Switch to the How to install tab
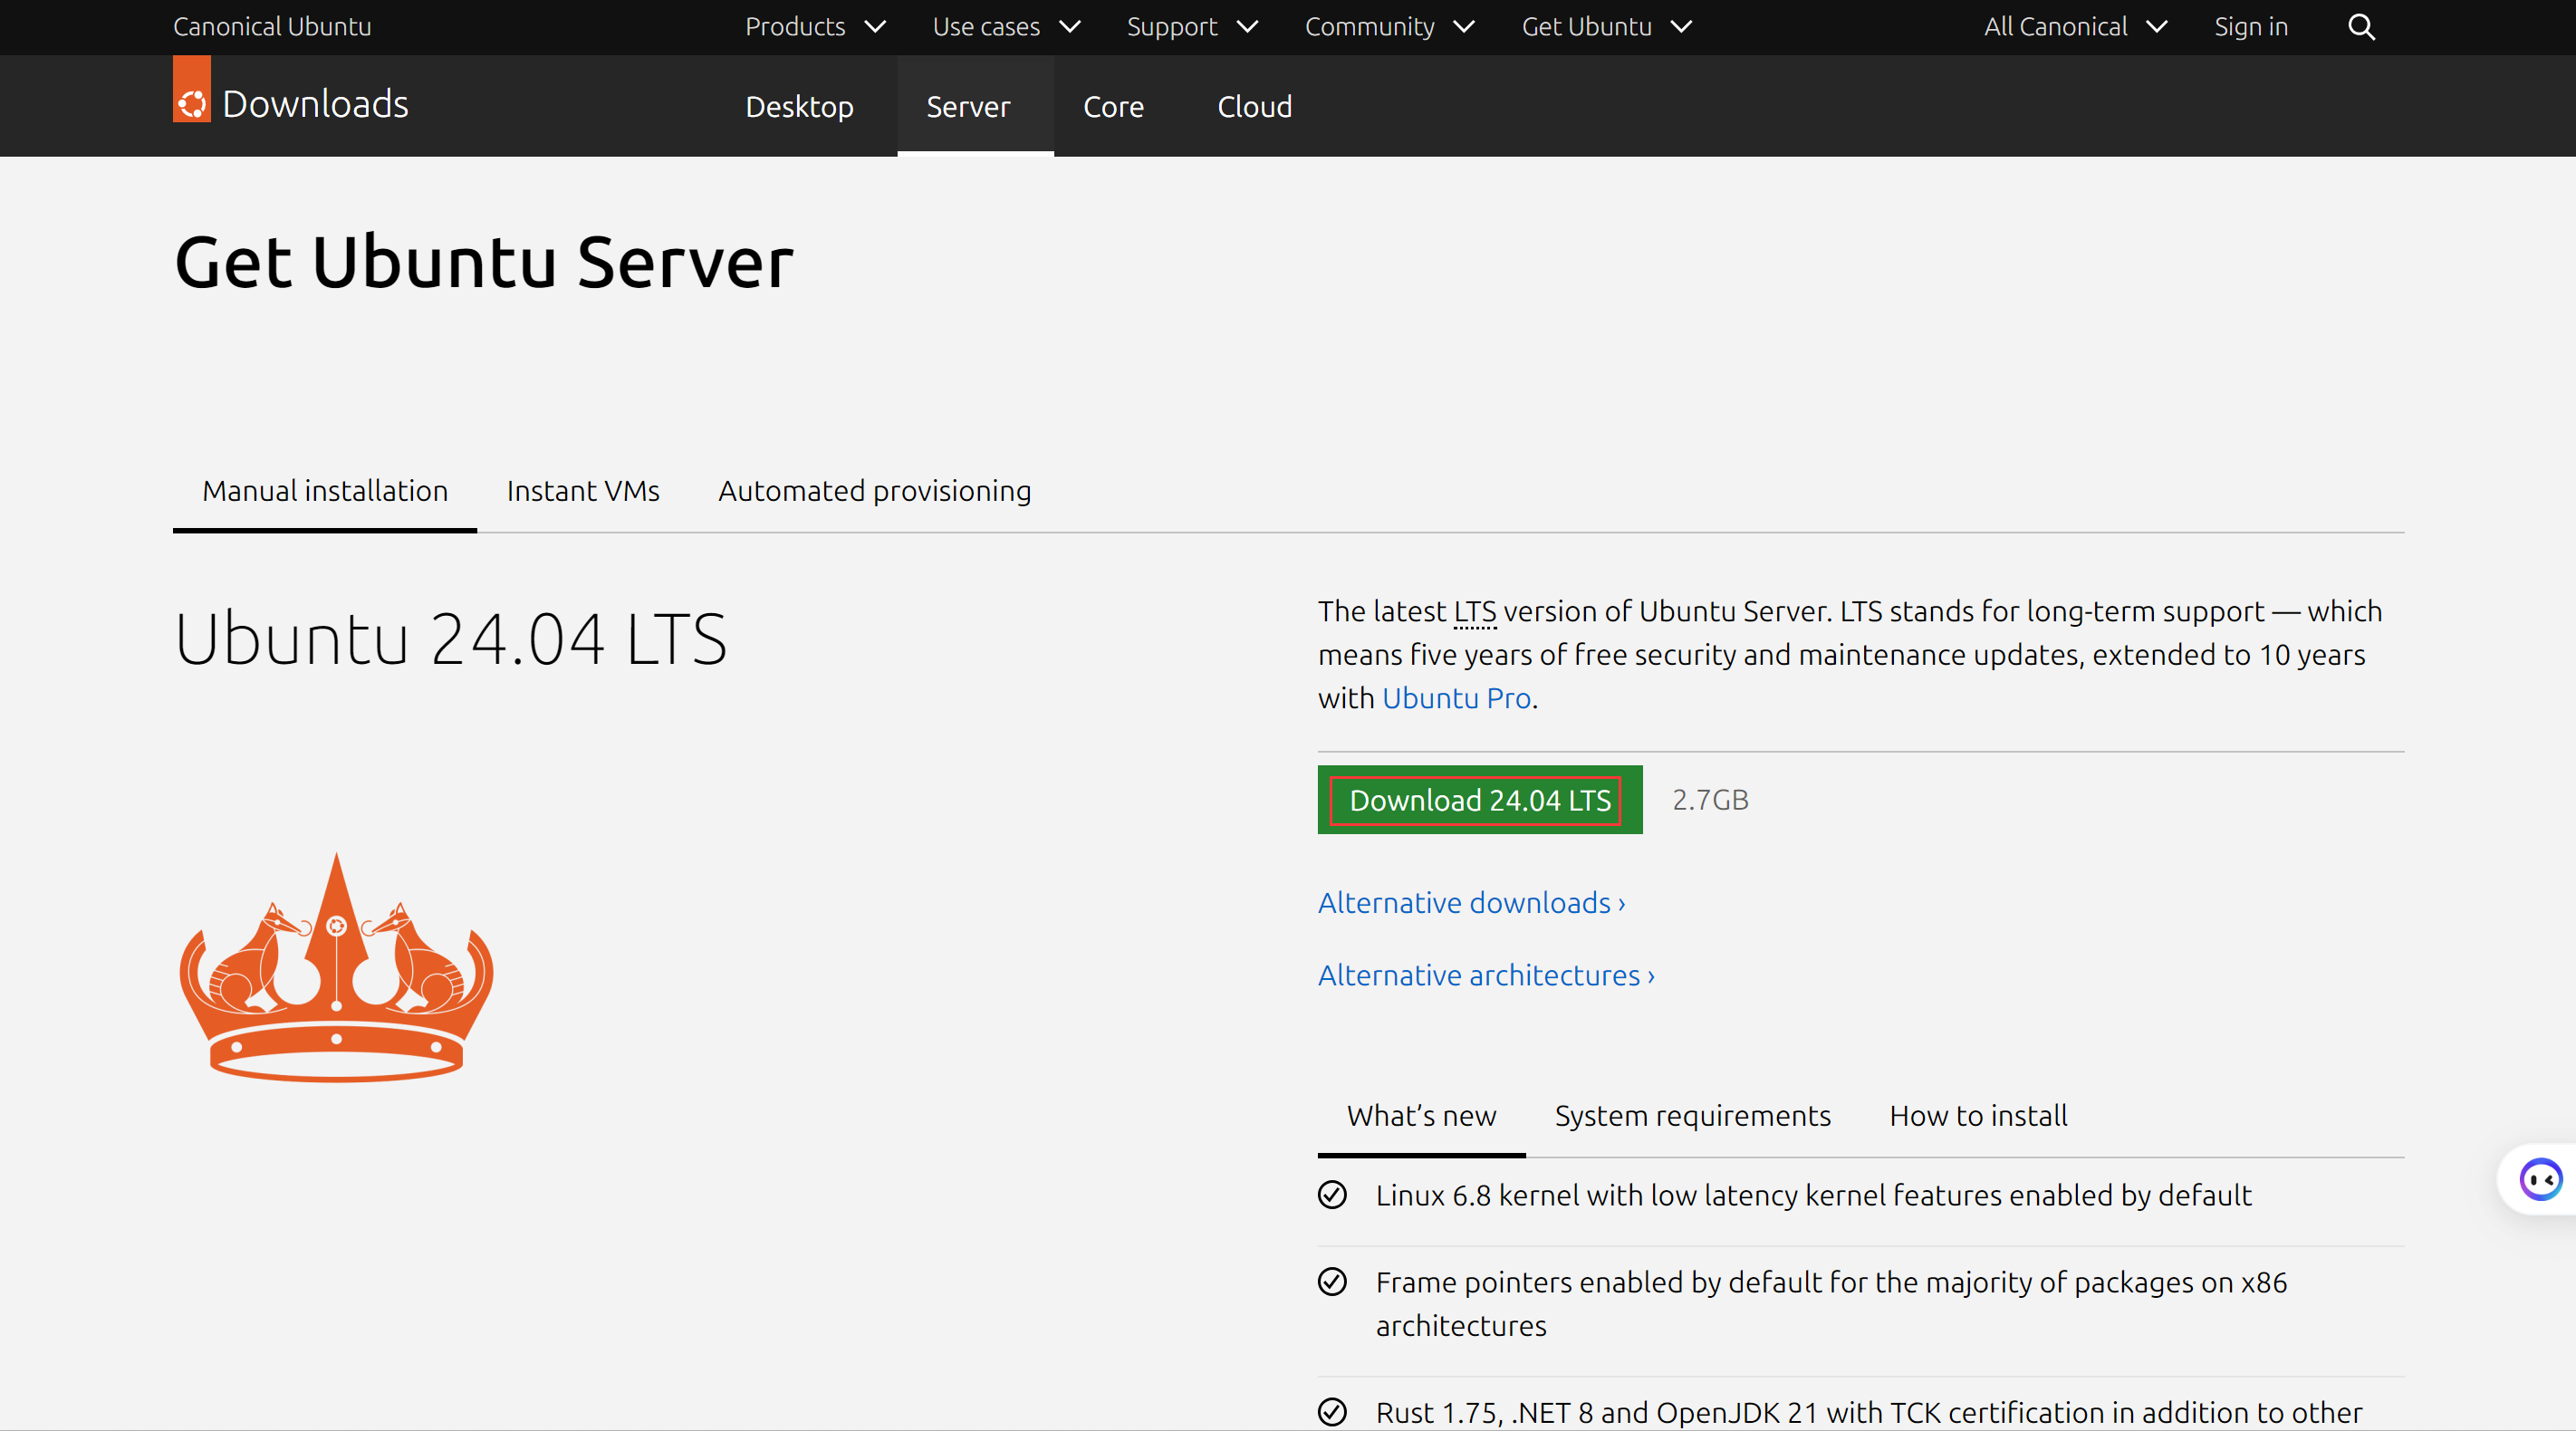 1978,1116
